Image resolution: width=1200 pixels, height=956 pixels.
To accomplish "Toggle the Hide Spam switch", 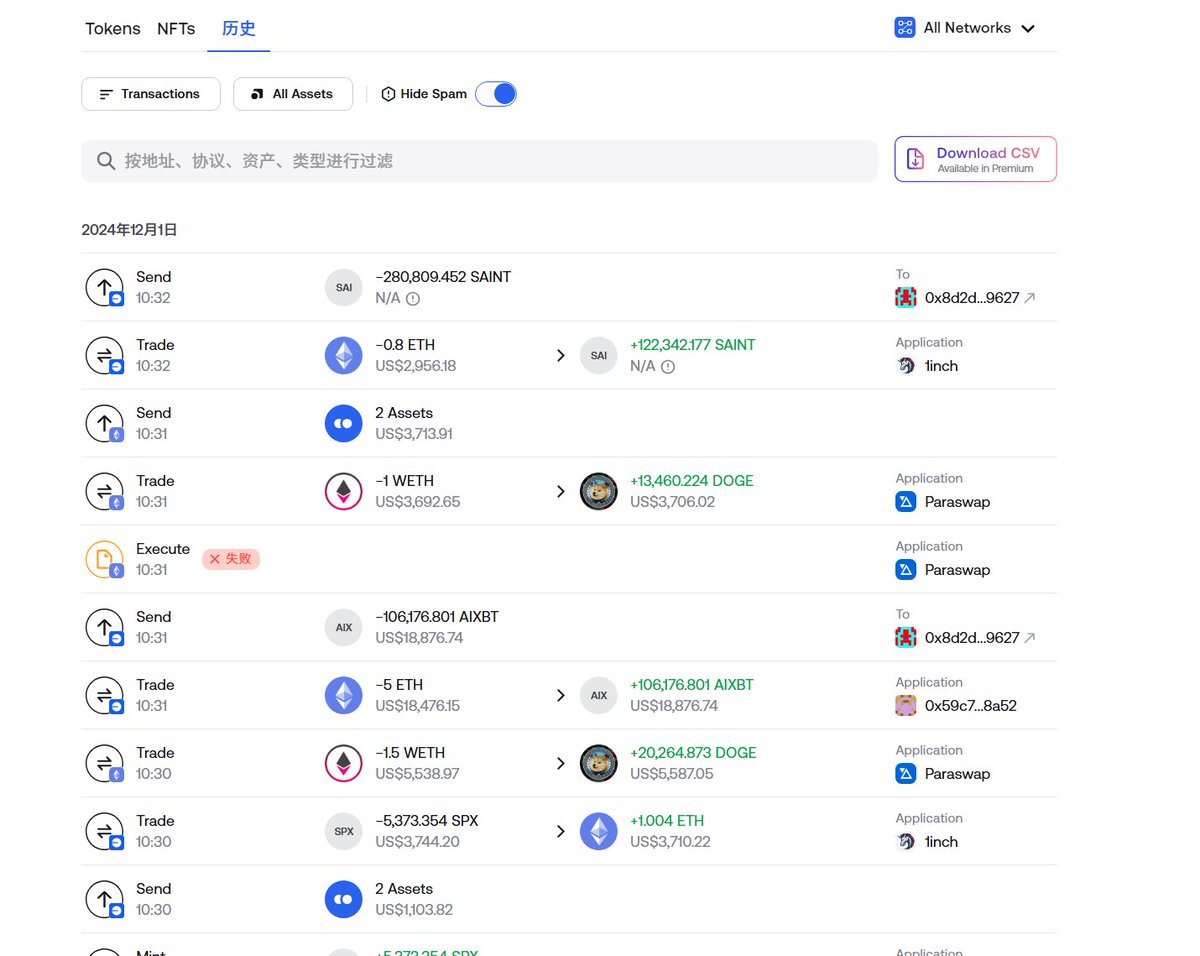I will (496, 94).
